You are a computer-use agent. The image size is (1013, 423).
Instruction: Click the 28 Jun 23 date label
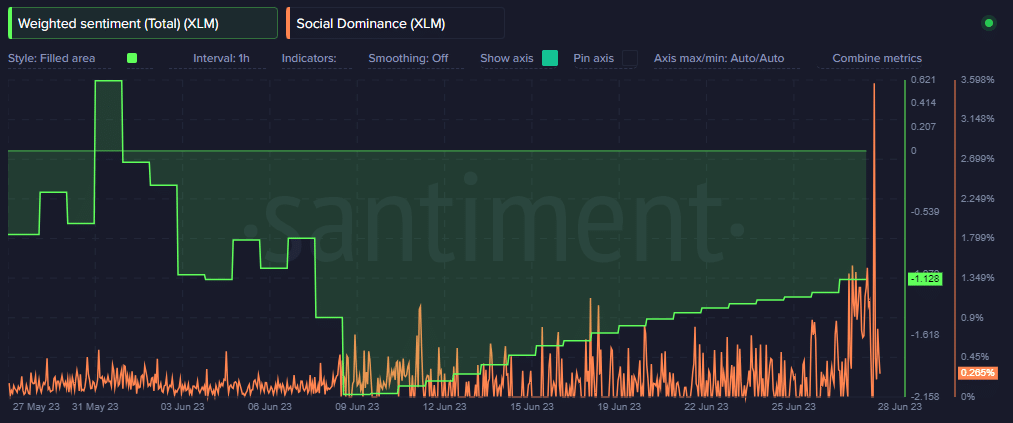click(900, 407)
